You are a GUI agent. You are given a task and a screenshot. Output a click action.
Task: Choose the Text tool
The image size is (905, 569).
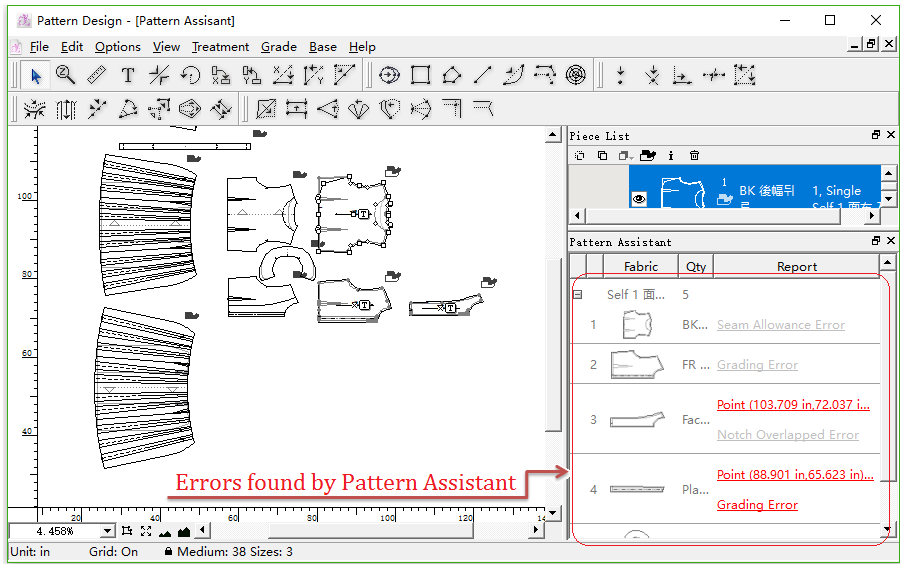coord(128,75)
